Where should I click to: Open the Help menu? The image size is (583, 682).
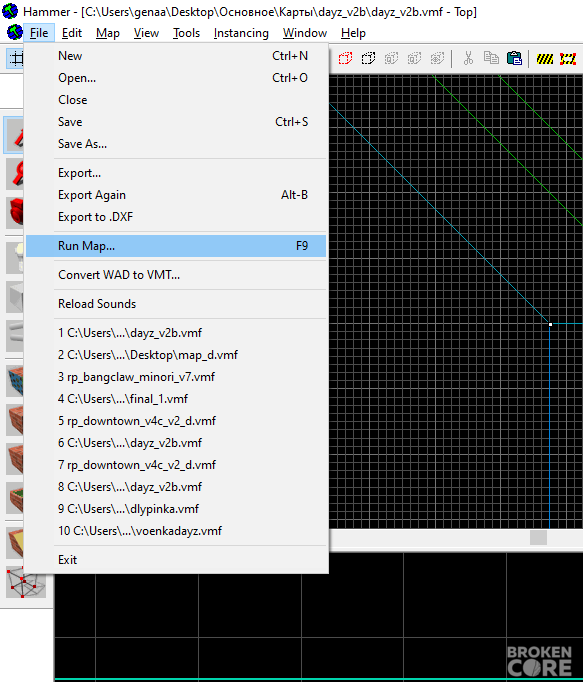[353, 33]
